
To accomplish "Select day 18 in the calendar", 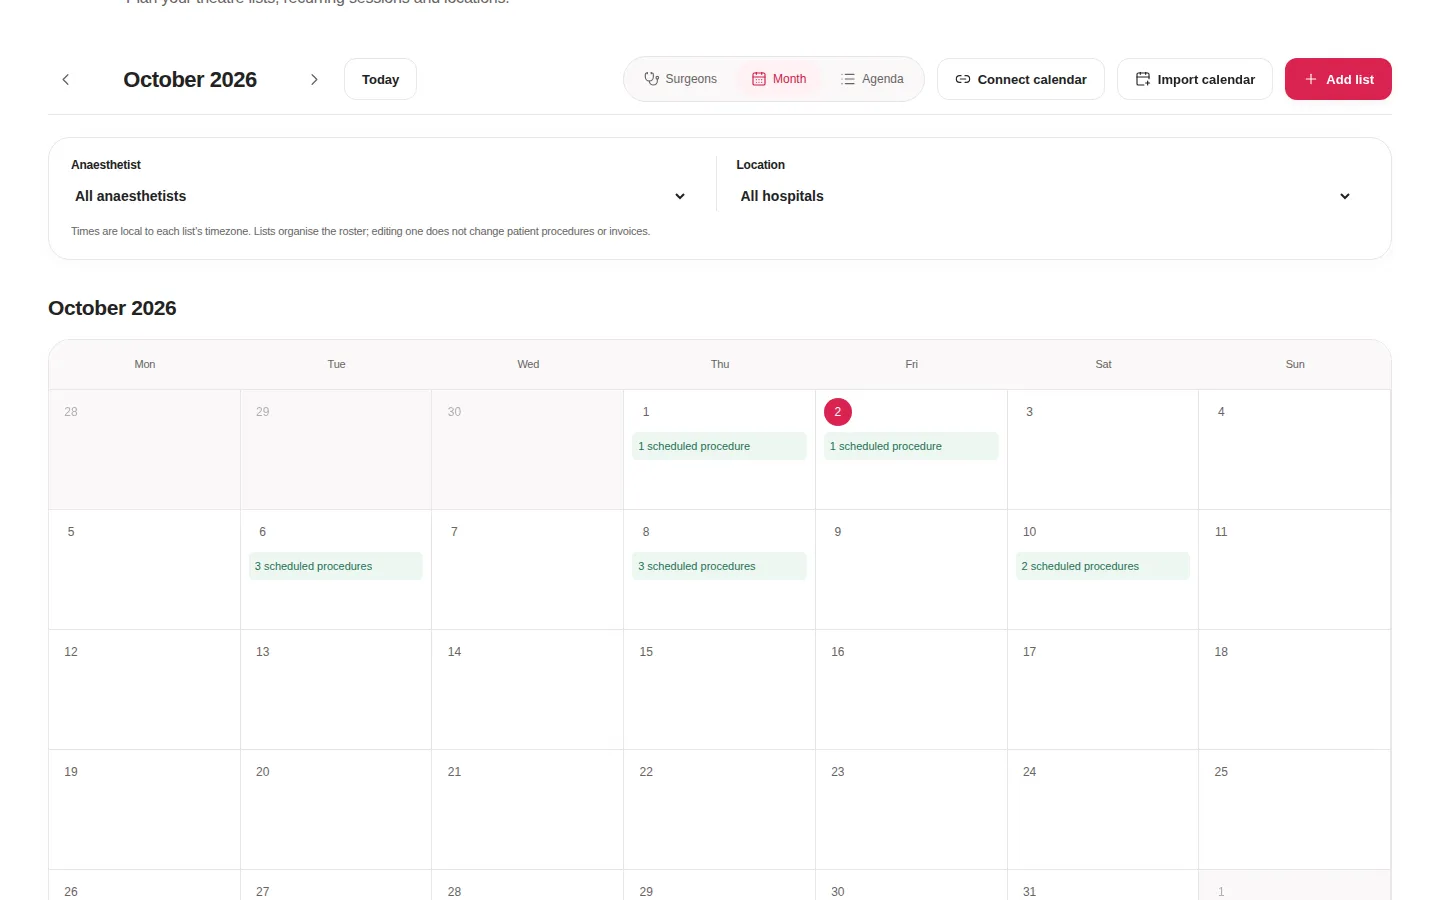I will (1221, 652).
